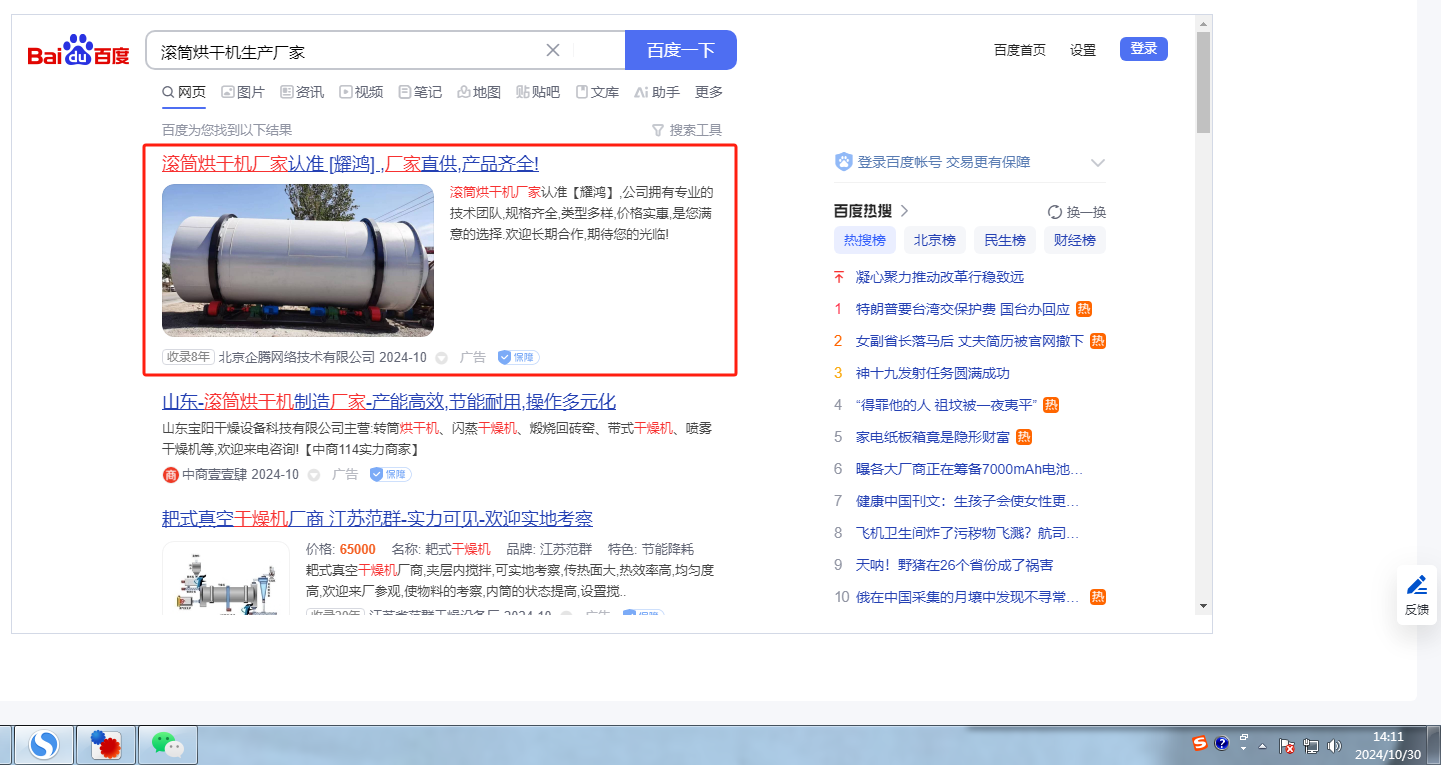Click the dryer drum photo thumbnail

[298, 260]
